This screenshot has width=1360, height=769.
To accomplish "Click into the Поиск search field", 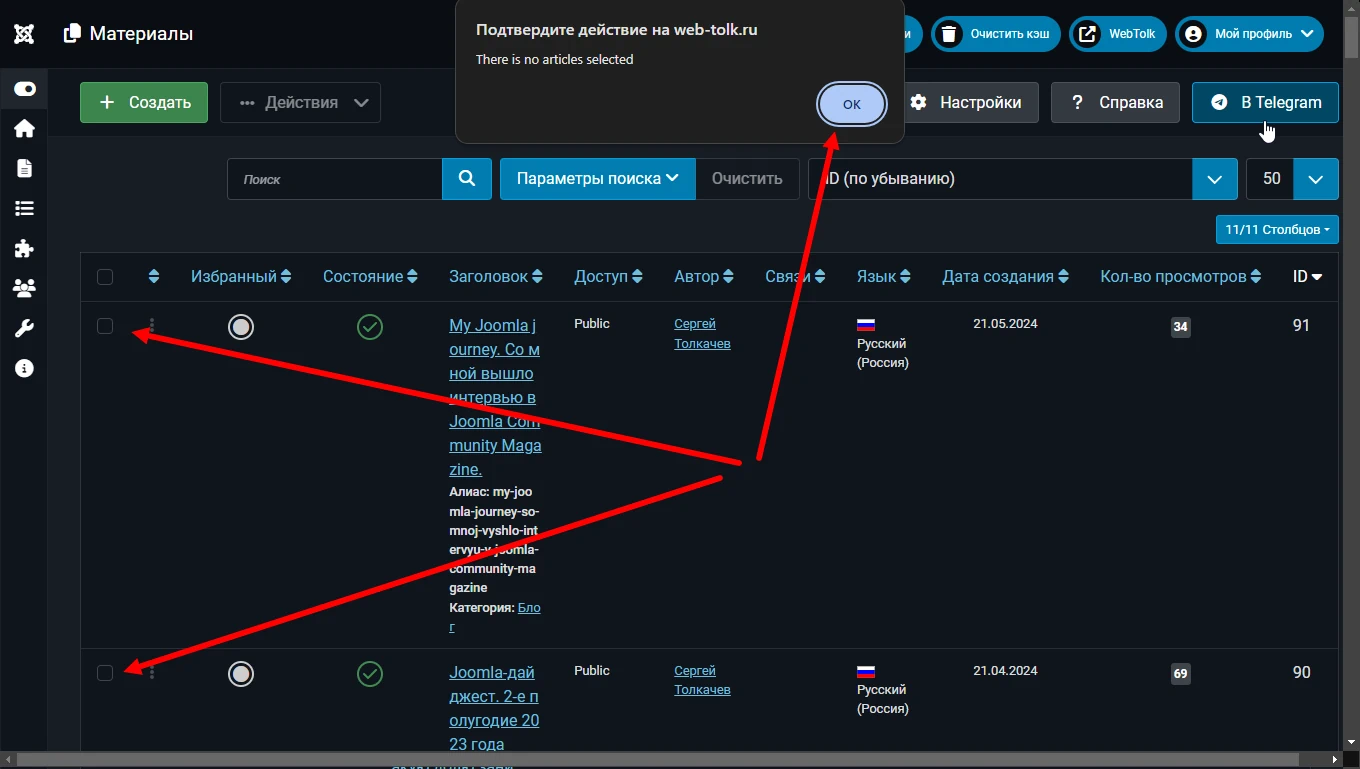I will 335,179.
